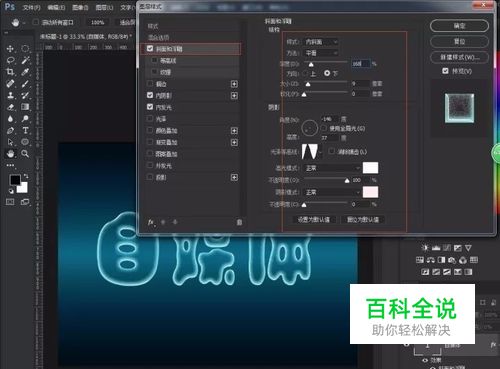
Task: Select the Type (T) tool
Action: coord(25,130)
